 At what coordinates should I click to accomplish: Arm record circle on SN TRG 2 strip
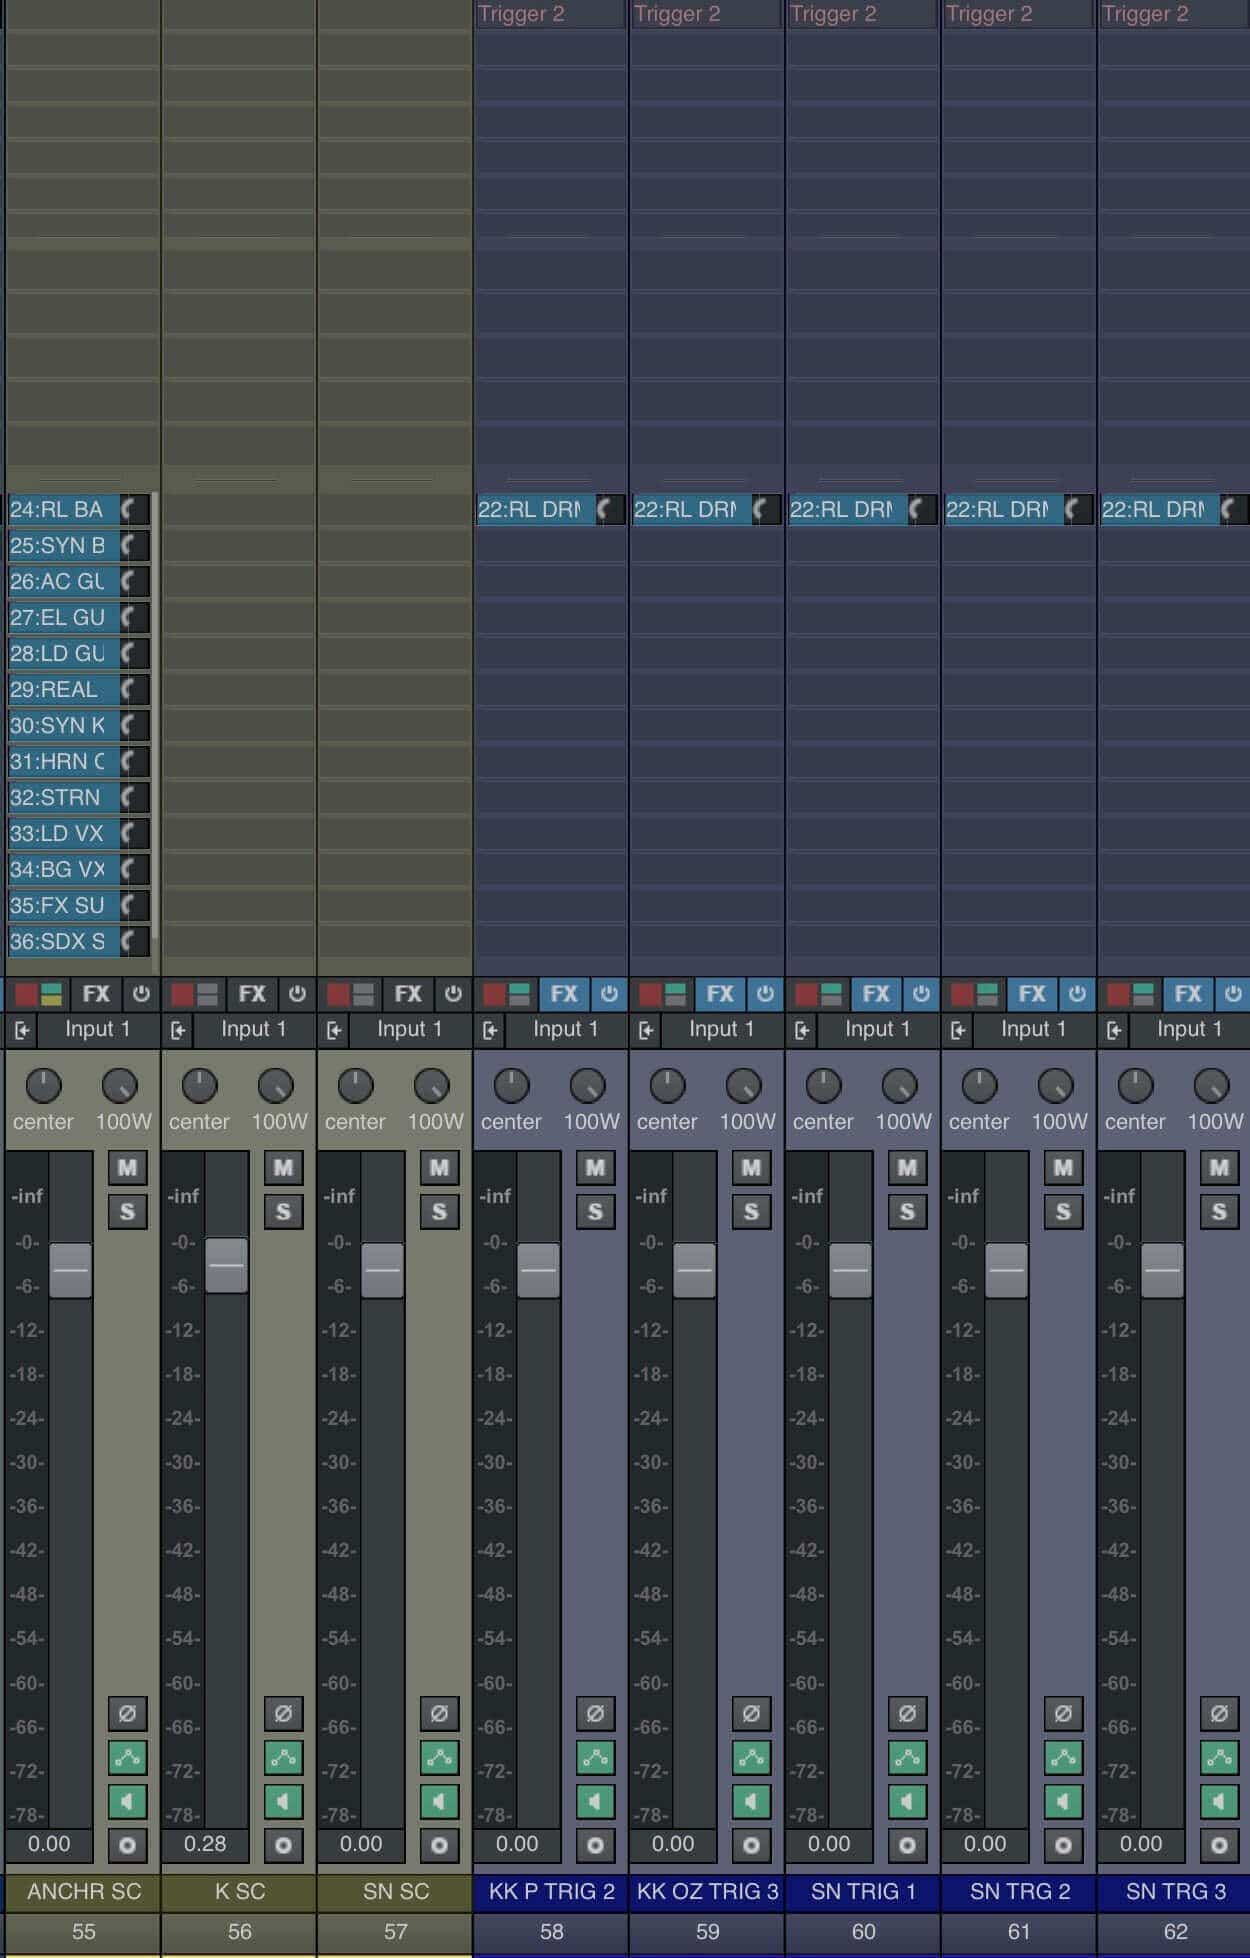click(x=1063, y=1845)
